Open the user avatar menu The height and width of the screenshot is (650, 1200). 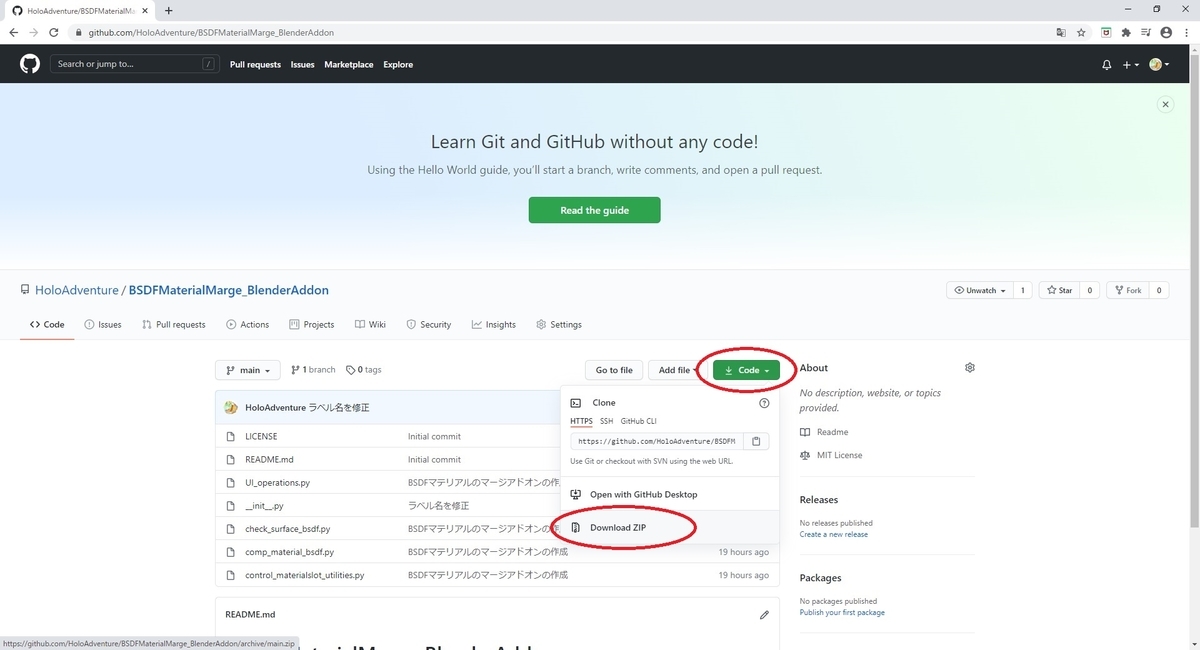[x=1160, y=64]
